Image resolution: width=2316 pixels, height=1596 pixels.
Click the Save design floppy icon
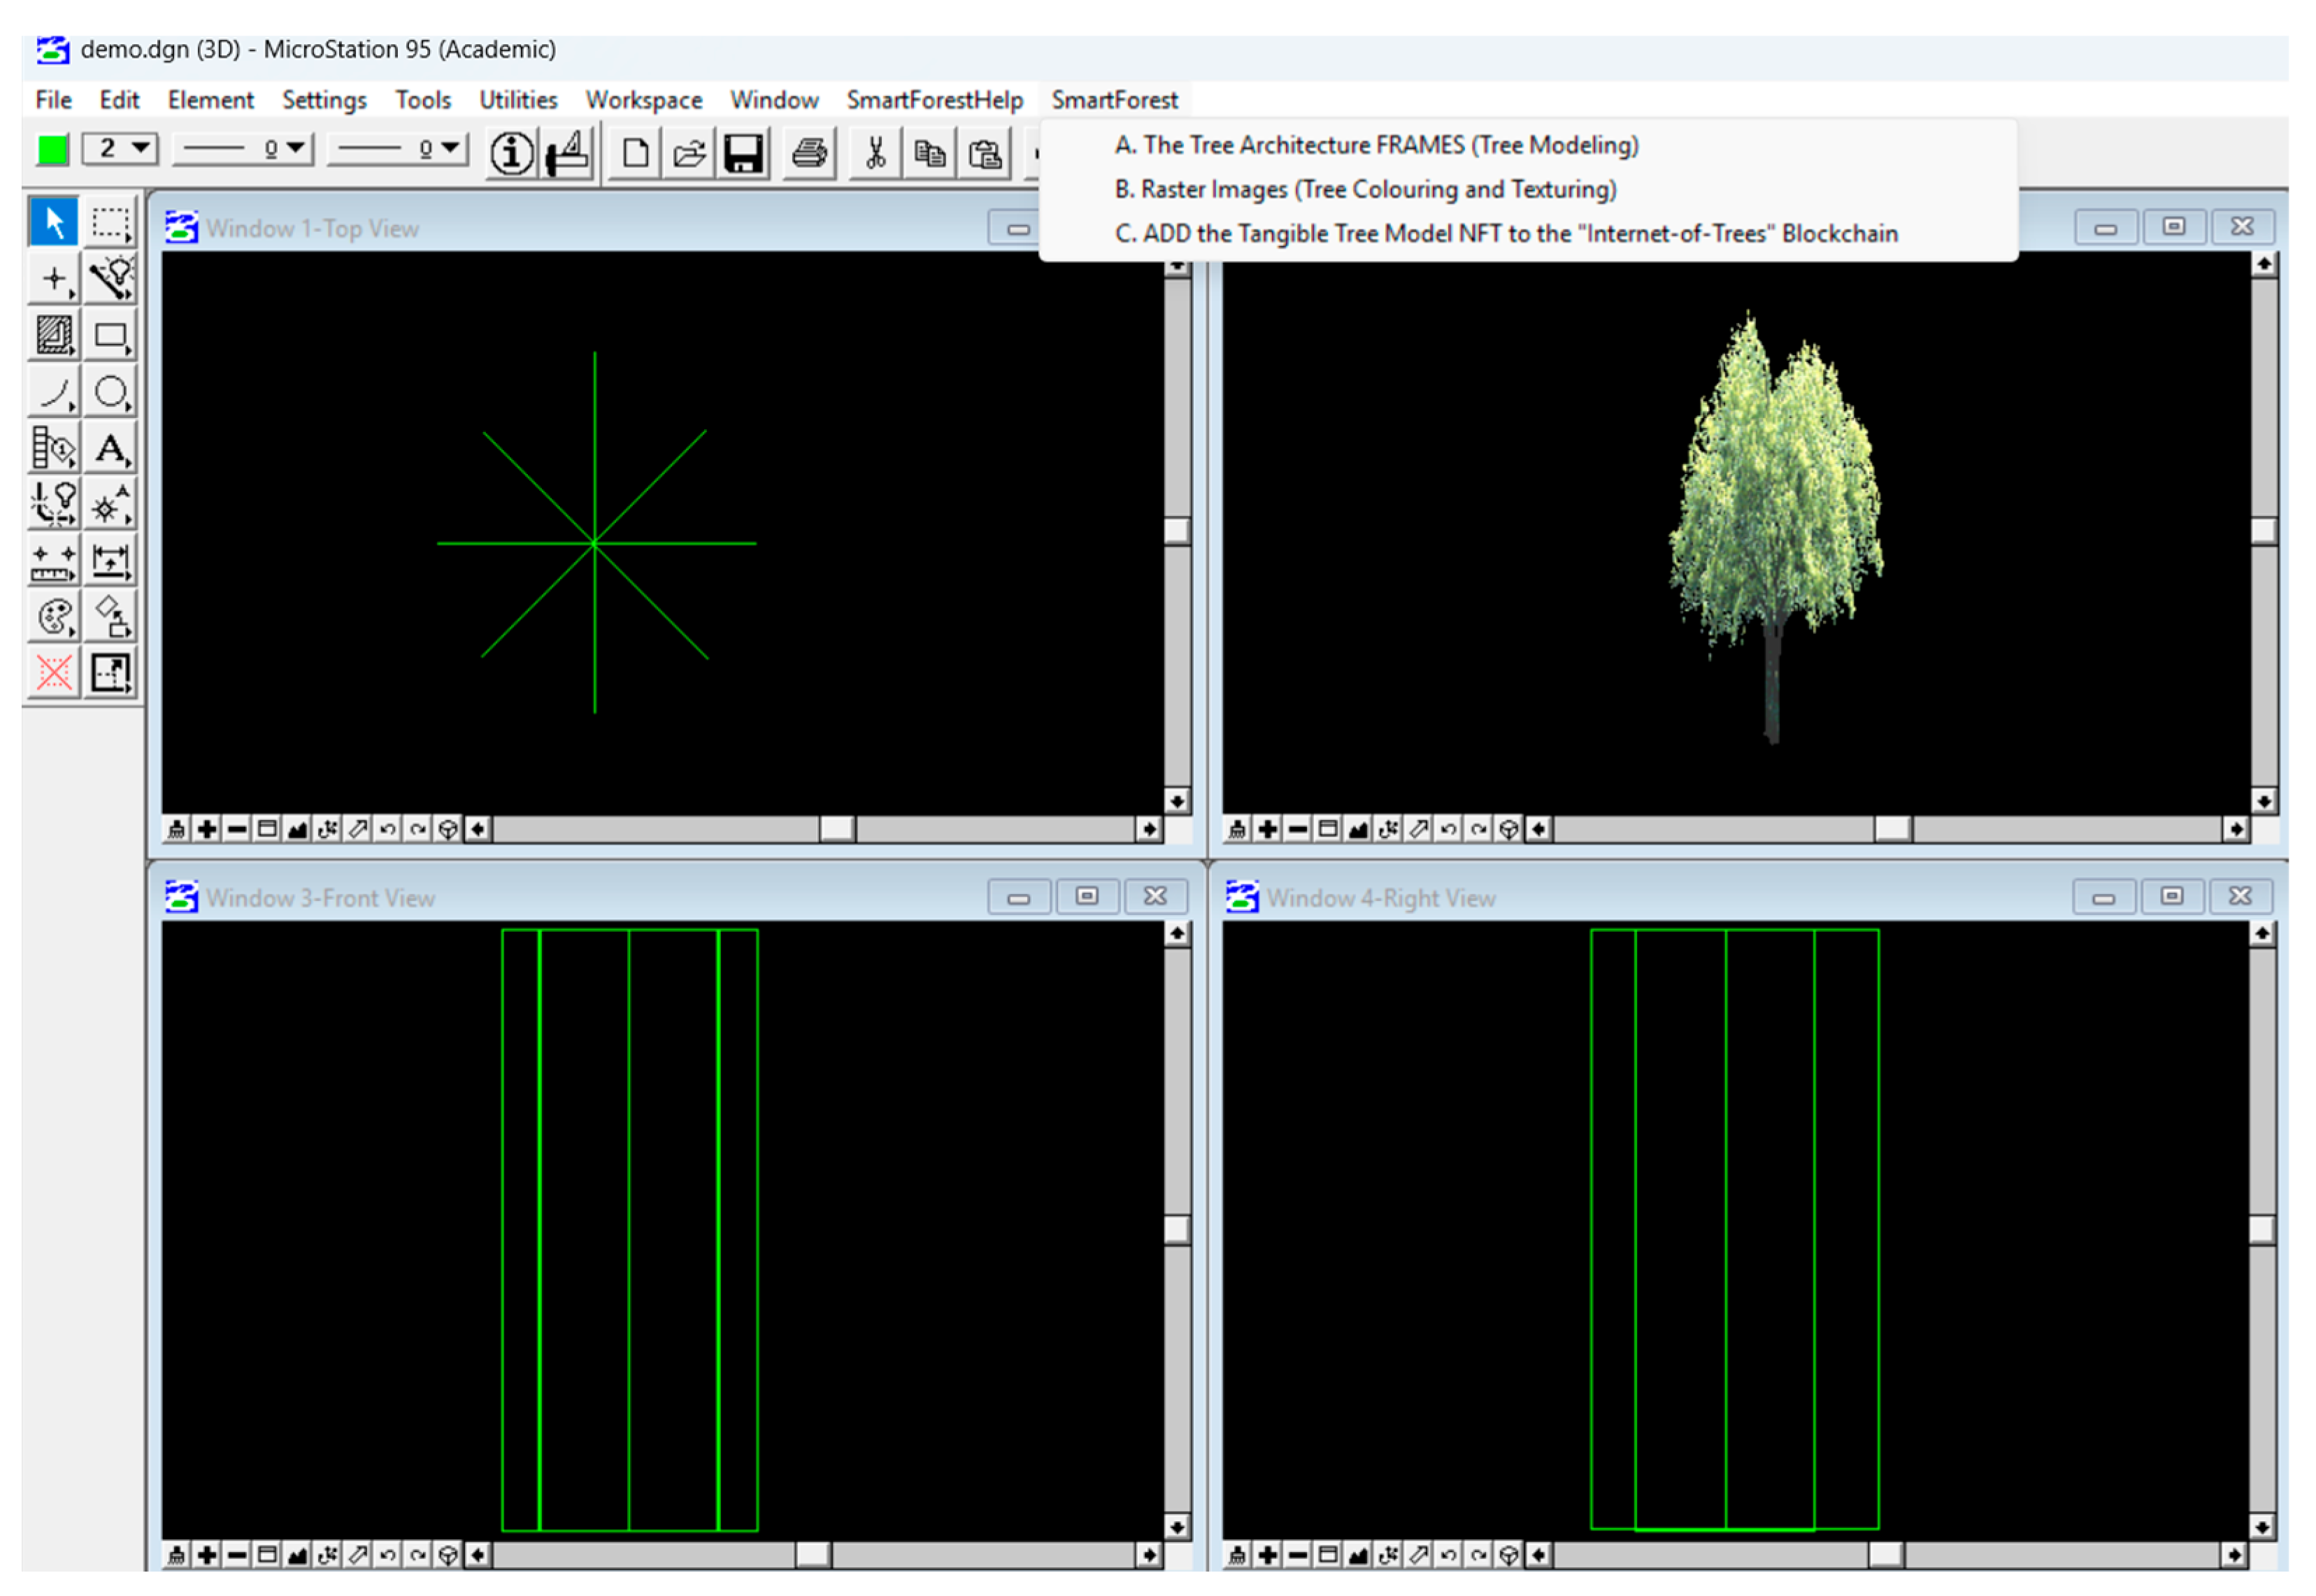(x=743, y=153)
